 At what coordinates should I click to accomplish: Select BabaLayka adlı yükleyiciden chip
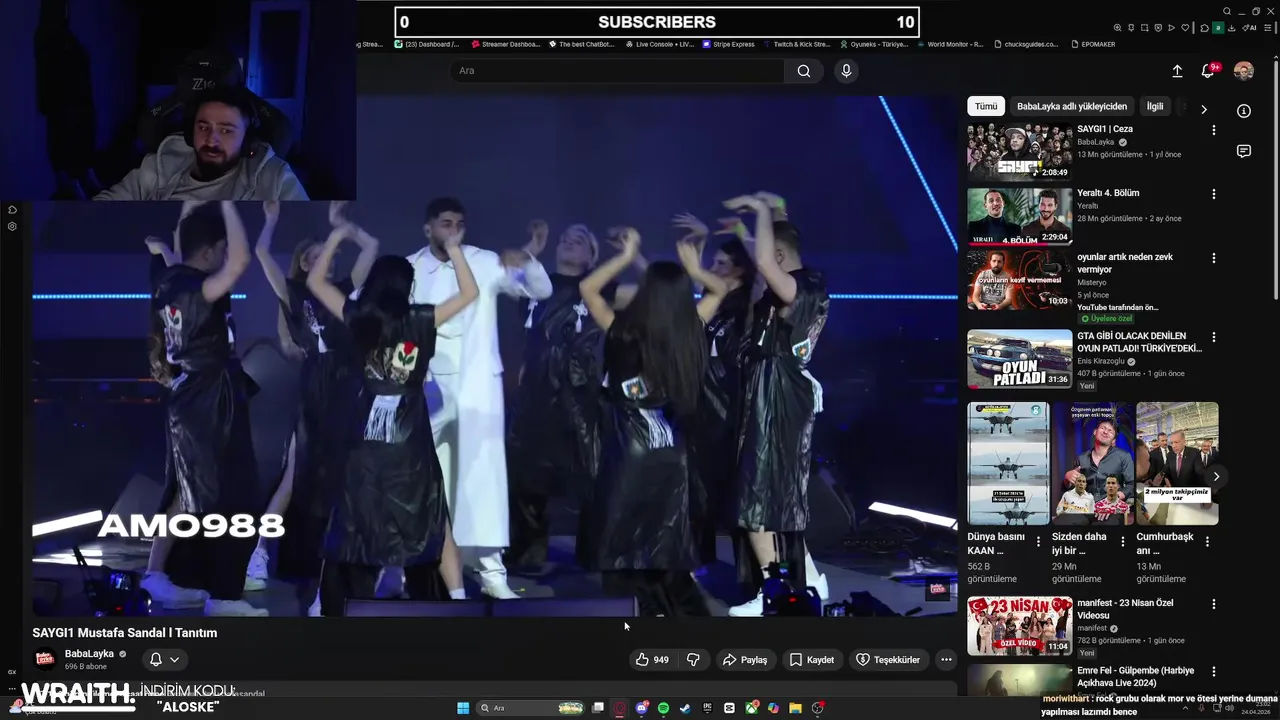click(x=1072, y=106)
